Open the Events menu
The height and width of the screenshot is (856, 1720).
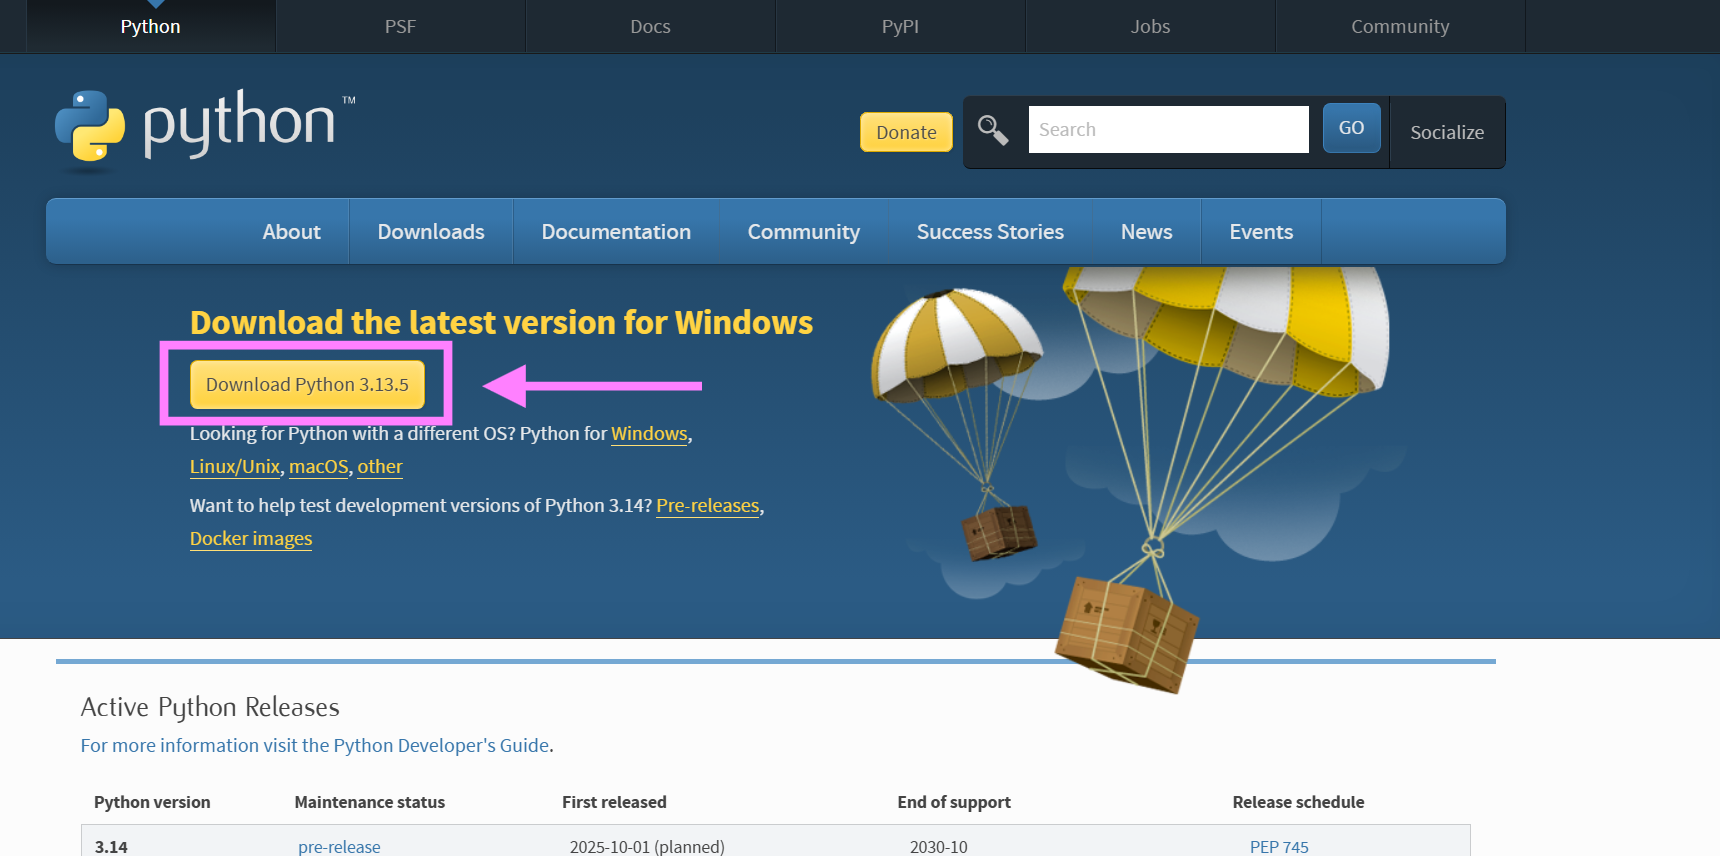1261,231
